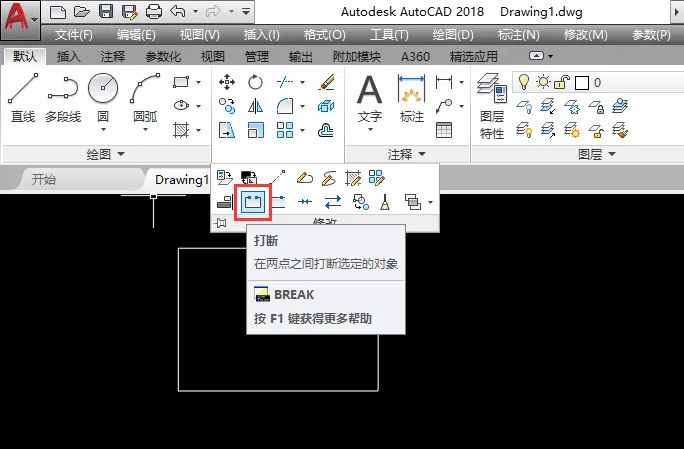
Task: Select the Circle (圆) tool
Action: [103, 100]
